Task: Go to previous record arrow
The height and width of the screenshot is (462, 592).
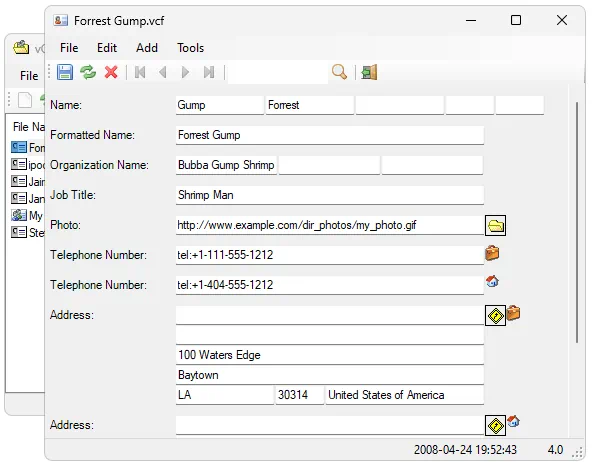Action: click(x=163, y=72)
